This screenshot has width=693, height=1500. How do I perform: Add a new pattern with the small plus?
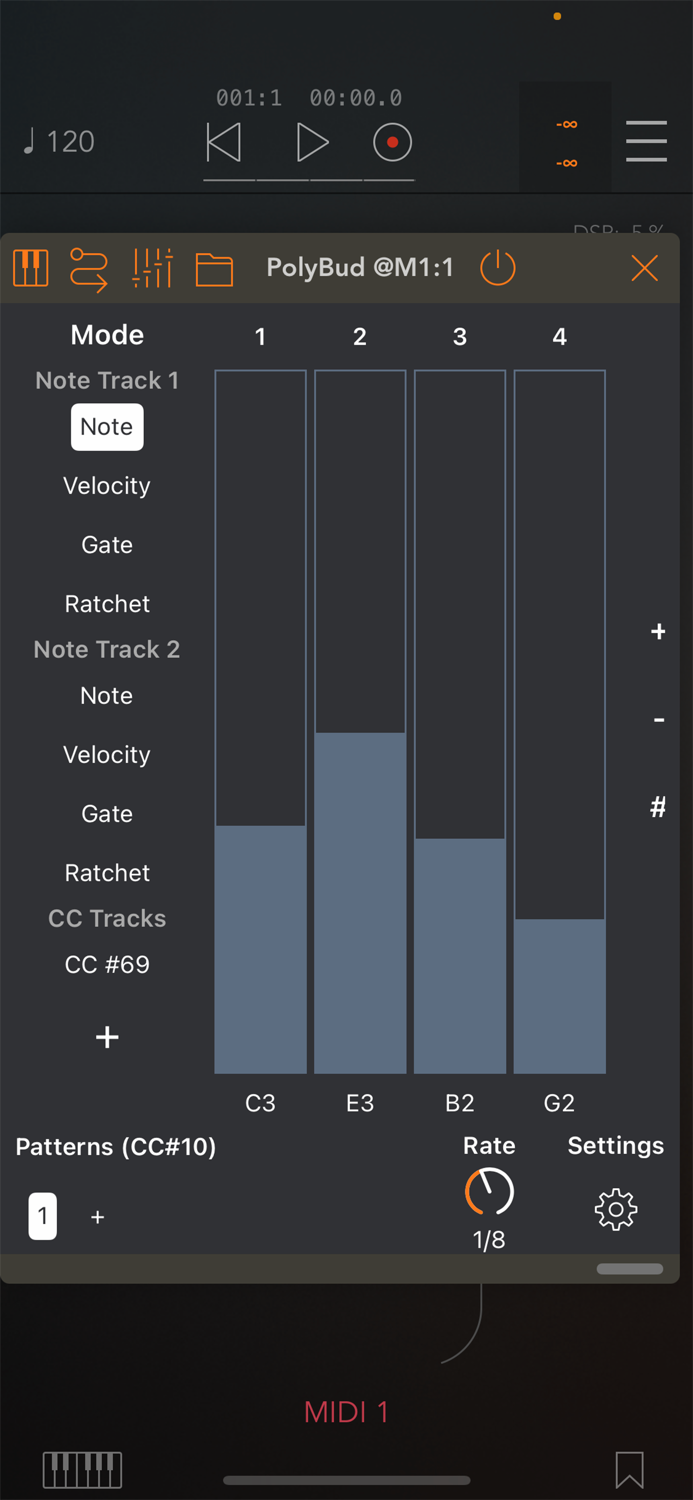97,1217
